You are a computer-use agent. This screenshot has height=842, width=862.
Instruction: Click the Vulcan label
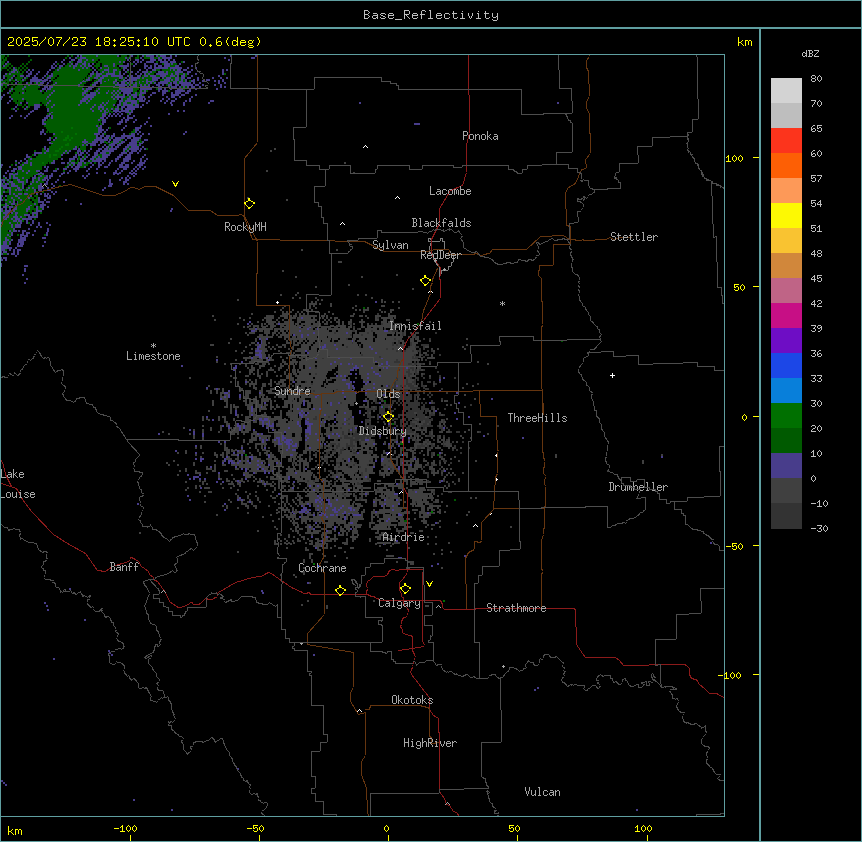(543, 792)
